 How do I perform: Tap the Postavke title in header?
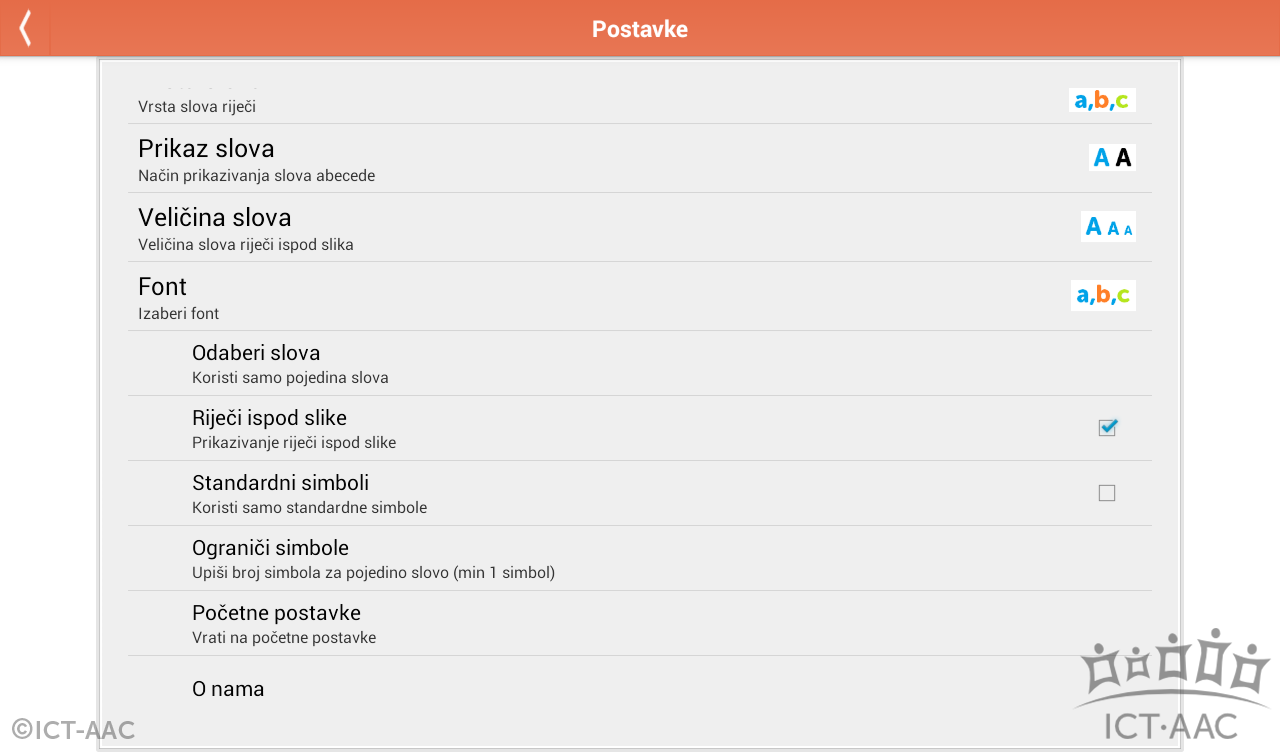tap(640, 29)
